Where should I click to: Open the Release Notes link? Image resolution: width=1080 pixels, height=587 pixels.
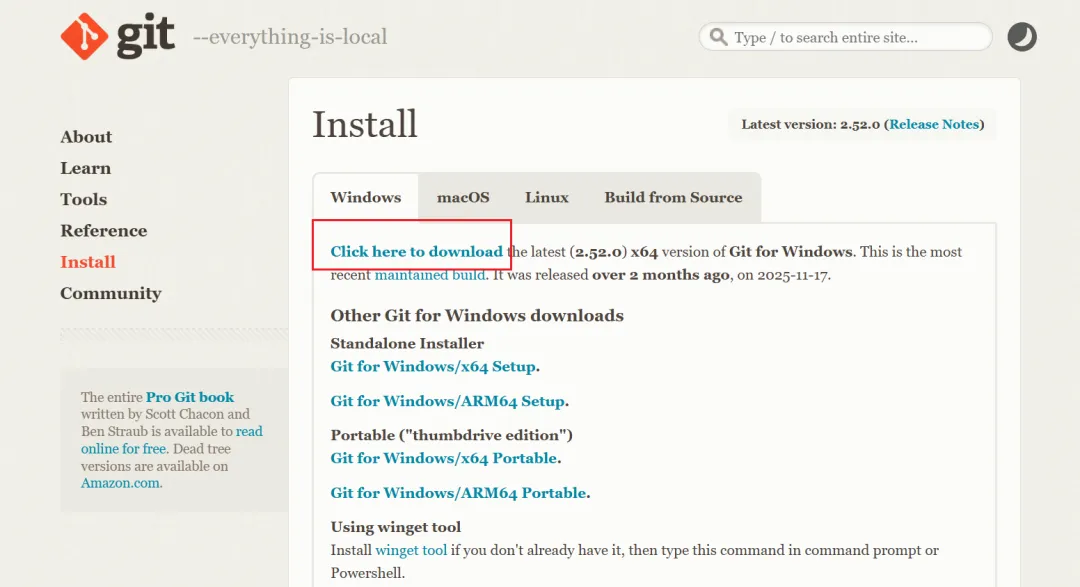(934, 125)
